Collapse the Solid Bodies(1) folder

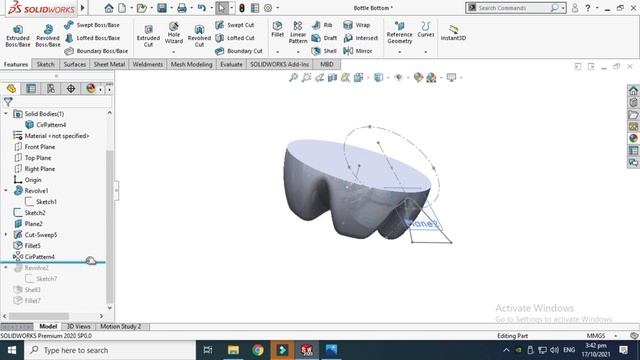pos(6,113)
